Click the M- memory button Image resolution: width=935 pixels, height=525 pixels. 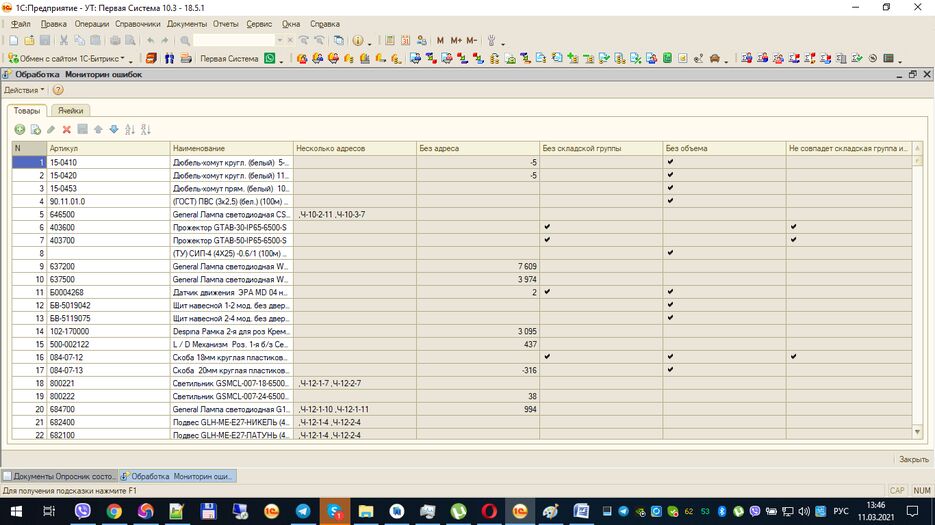(x=472, y=41)
